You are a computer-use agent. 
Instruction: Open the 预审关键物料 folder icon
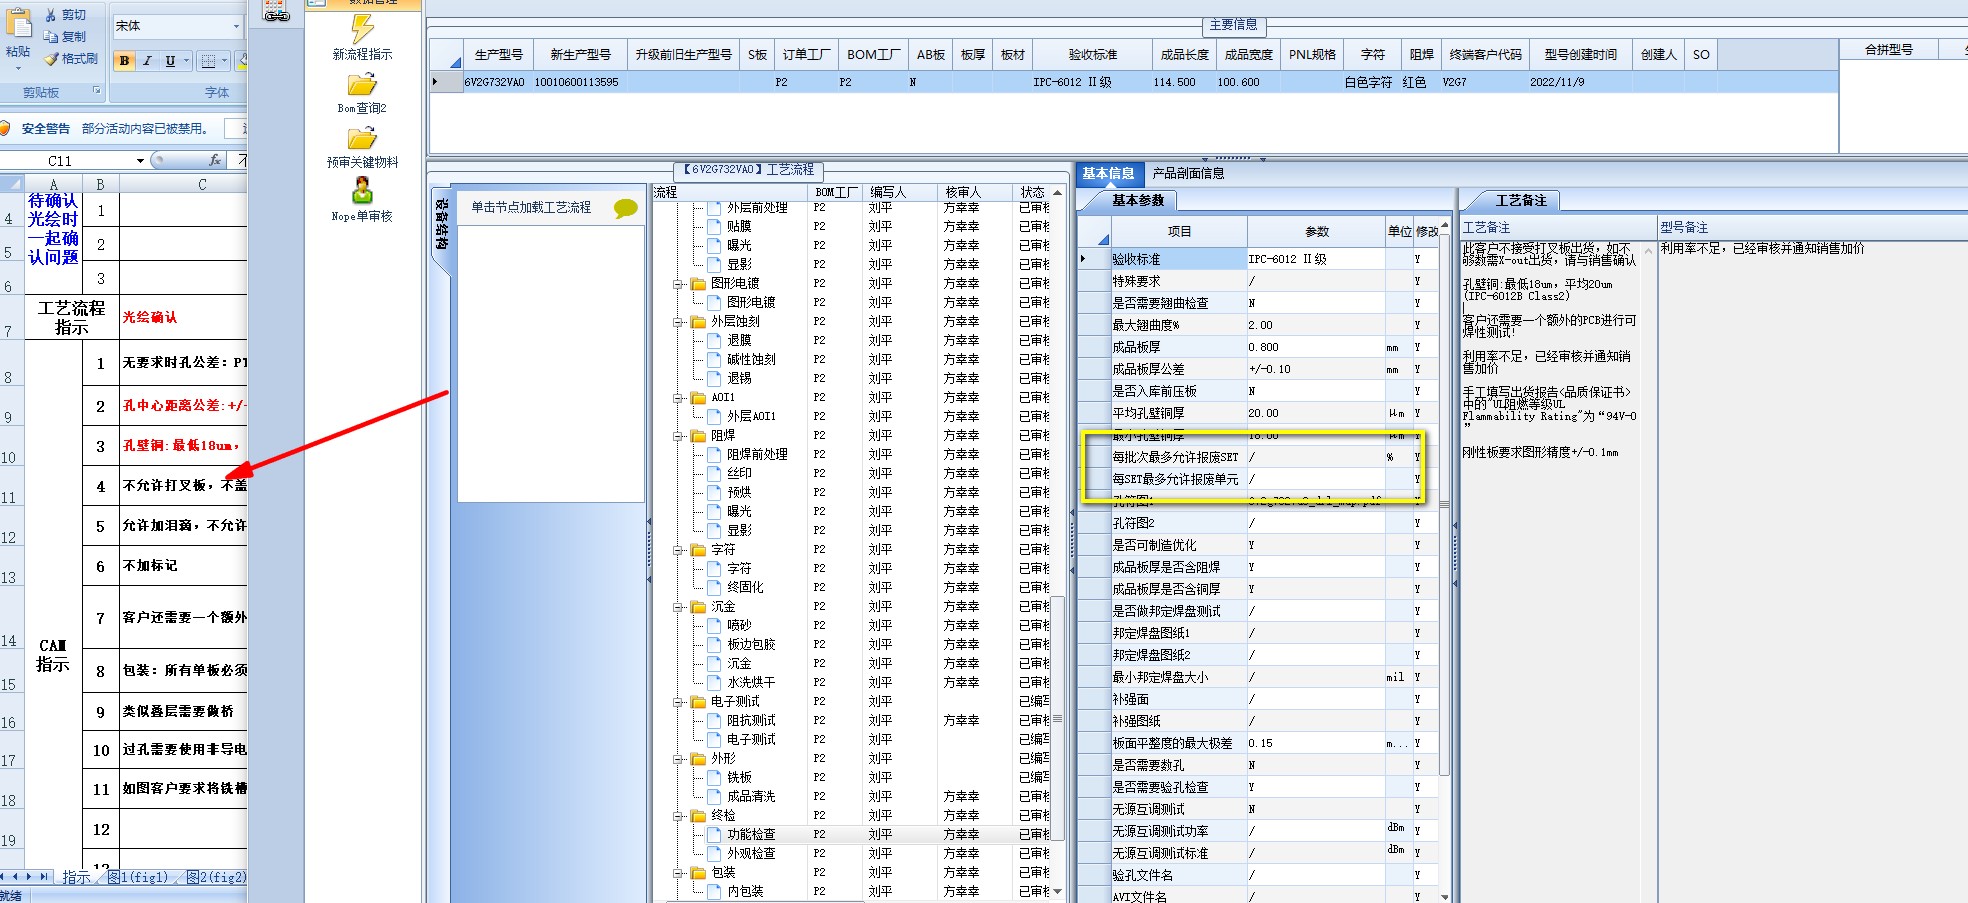[361, 139]
